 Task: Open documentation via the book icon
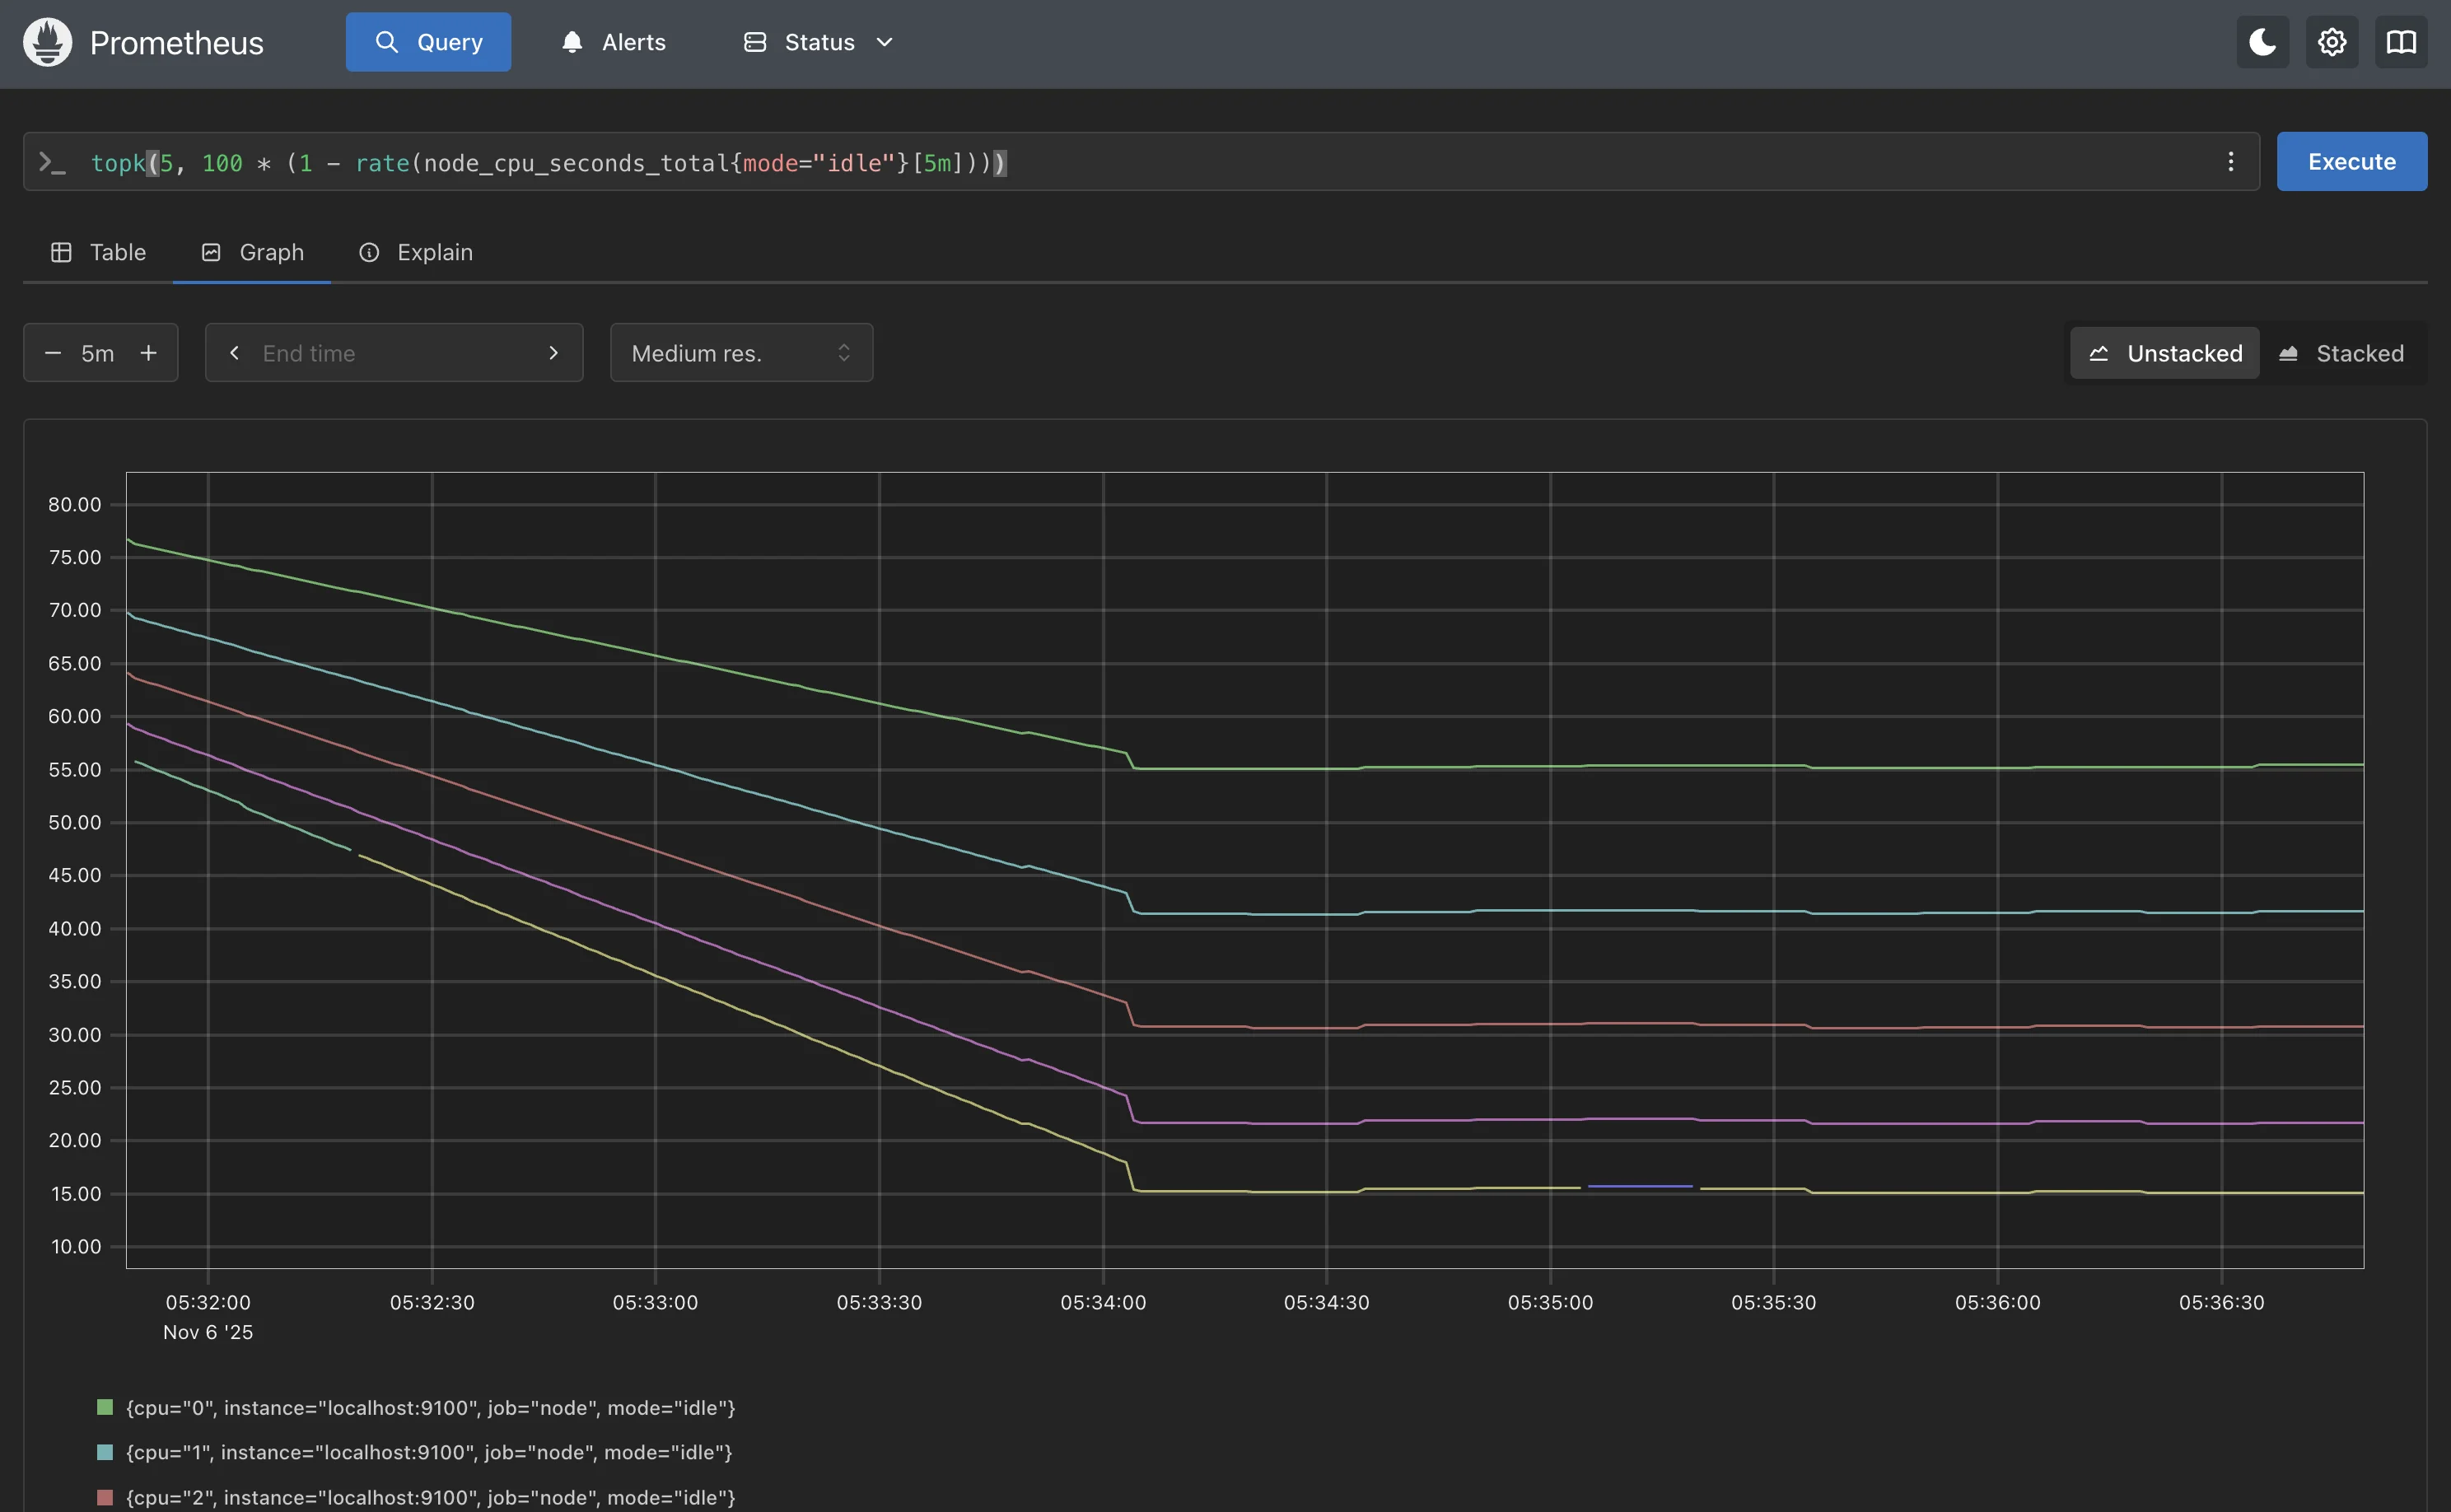pos(2401,42)
